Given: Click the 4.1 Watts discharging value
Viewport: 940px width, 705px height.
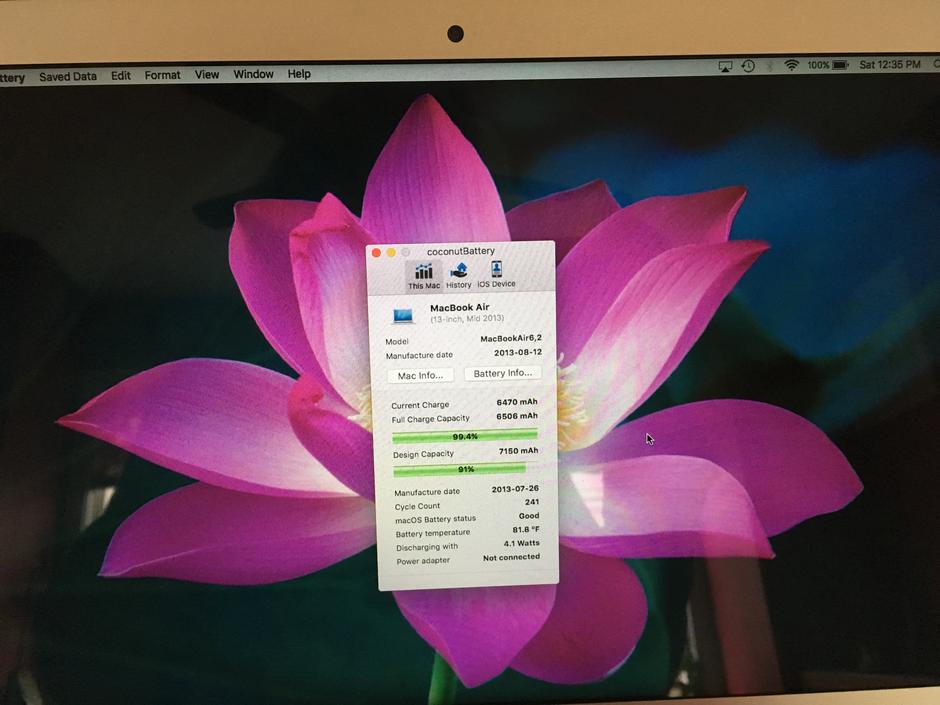Looking at the screenshot, I should 522,543.
